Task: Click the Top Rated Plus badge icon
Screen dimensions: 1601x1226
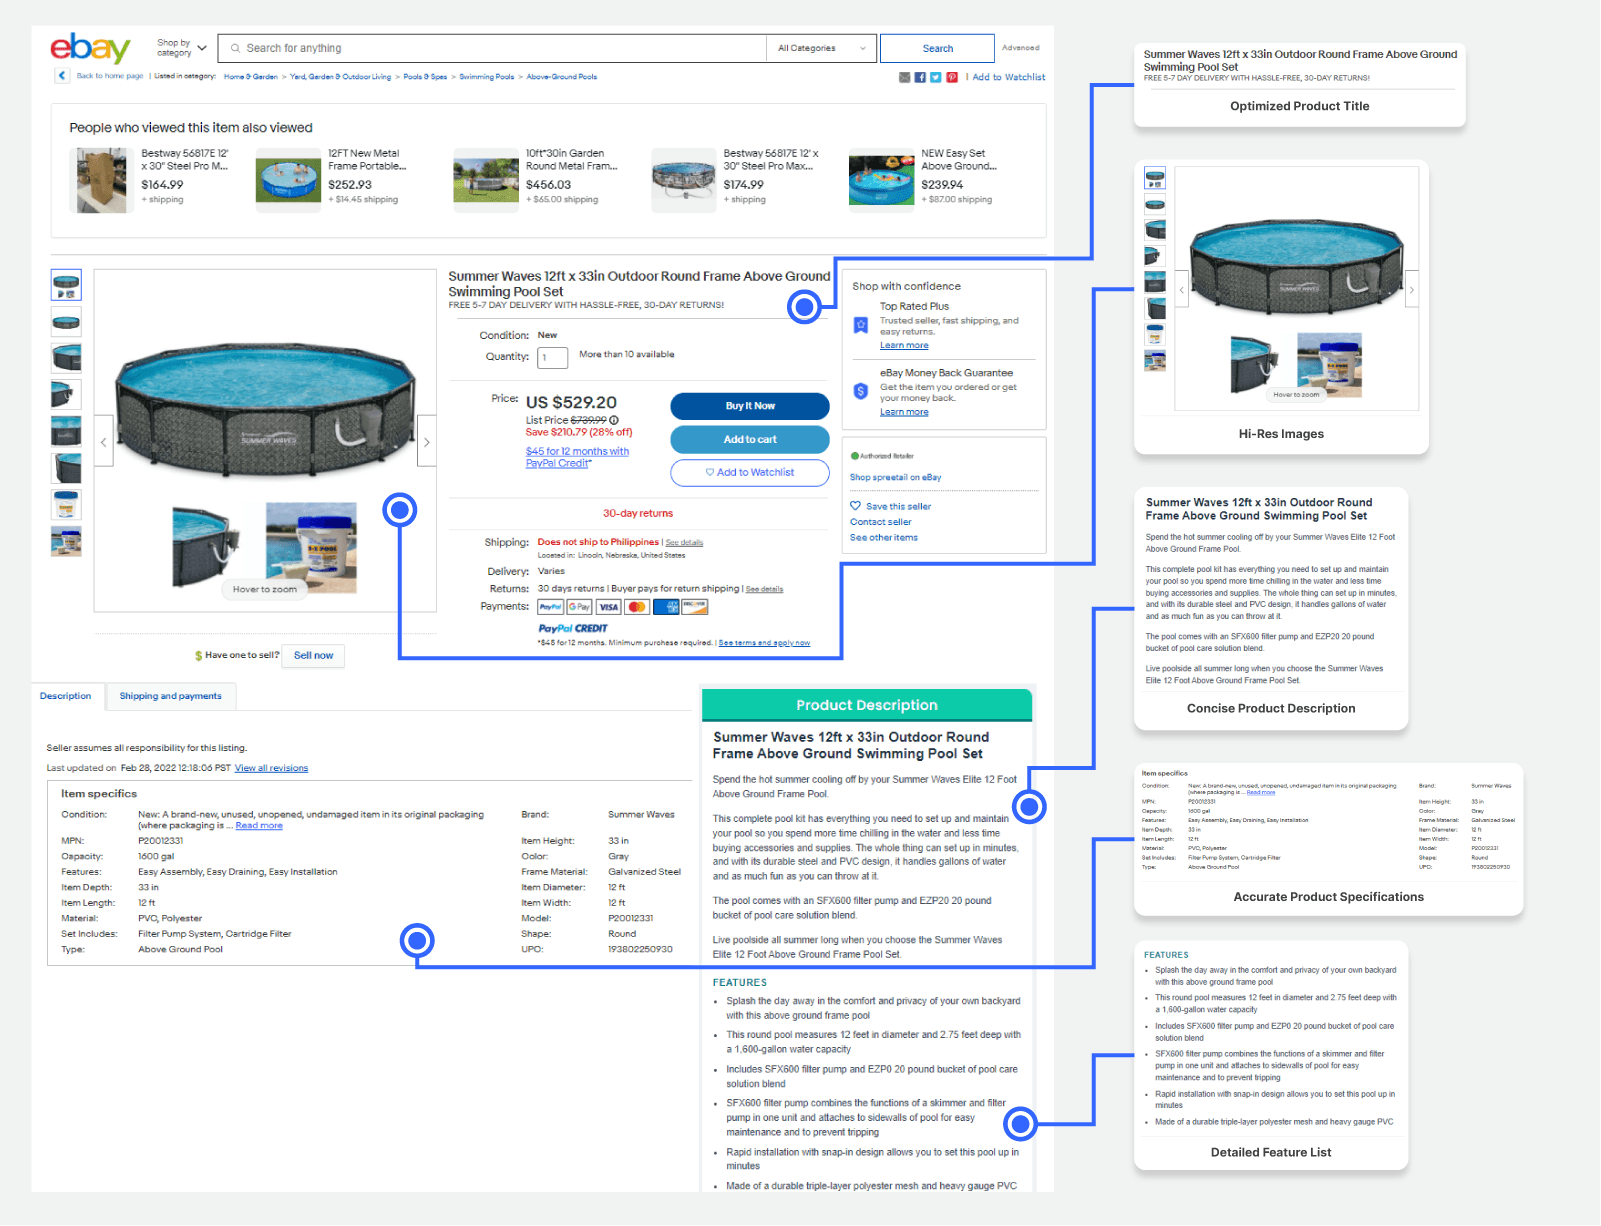Action: tap(861, 325)
